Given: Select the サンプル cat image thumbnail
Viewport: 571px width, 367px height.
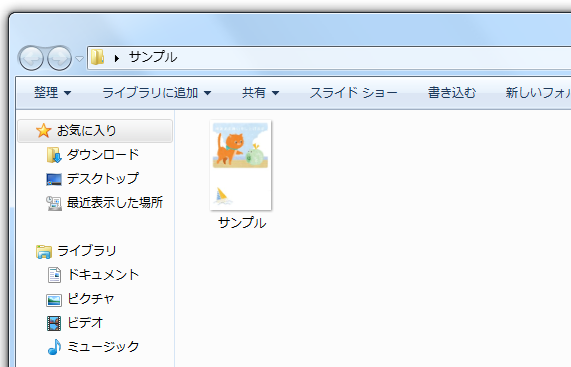Looking at the screenshot, I should 241,165.
